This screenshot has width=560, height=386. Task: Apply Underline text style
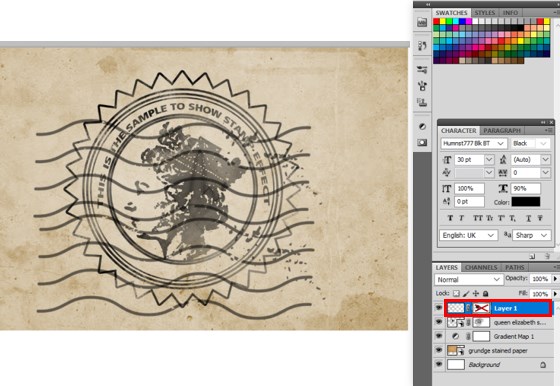528,218
